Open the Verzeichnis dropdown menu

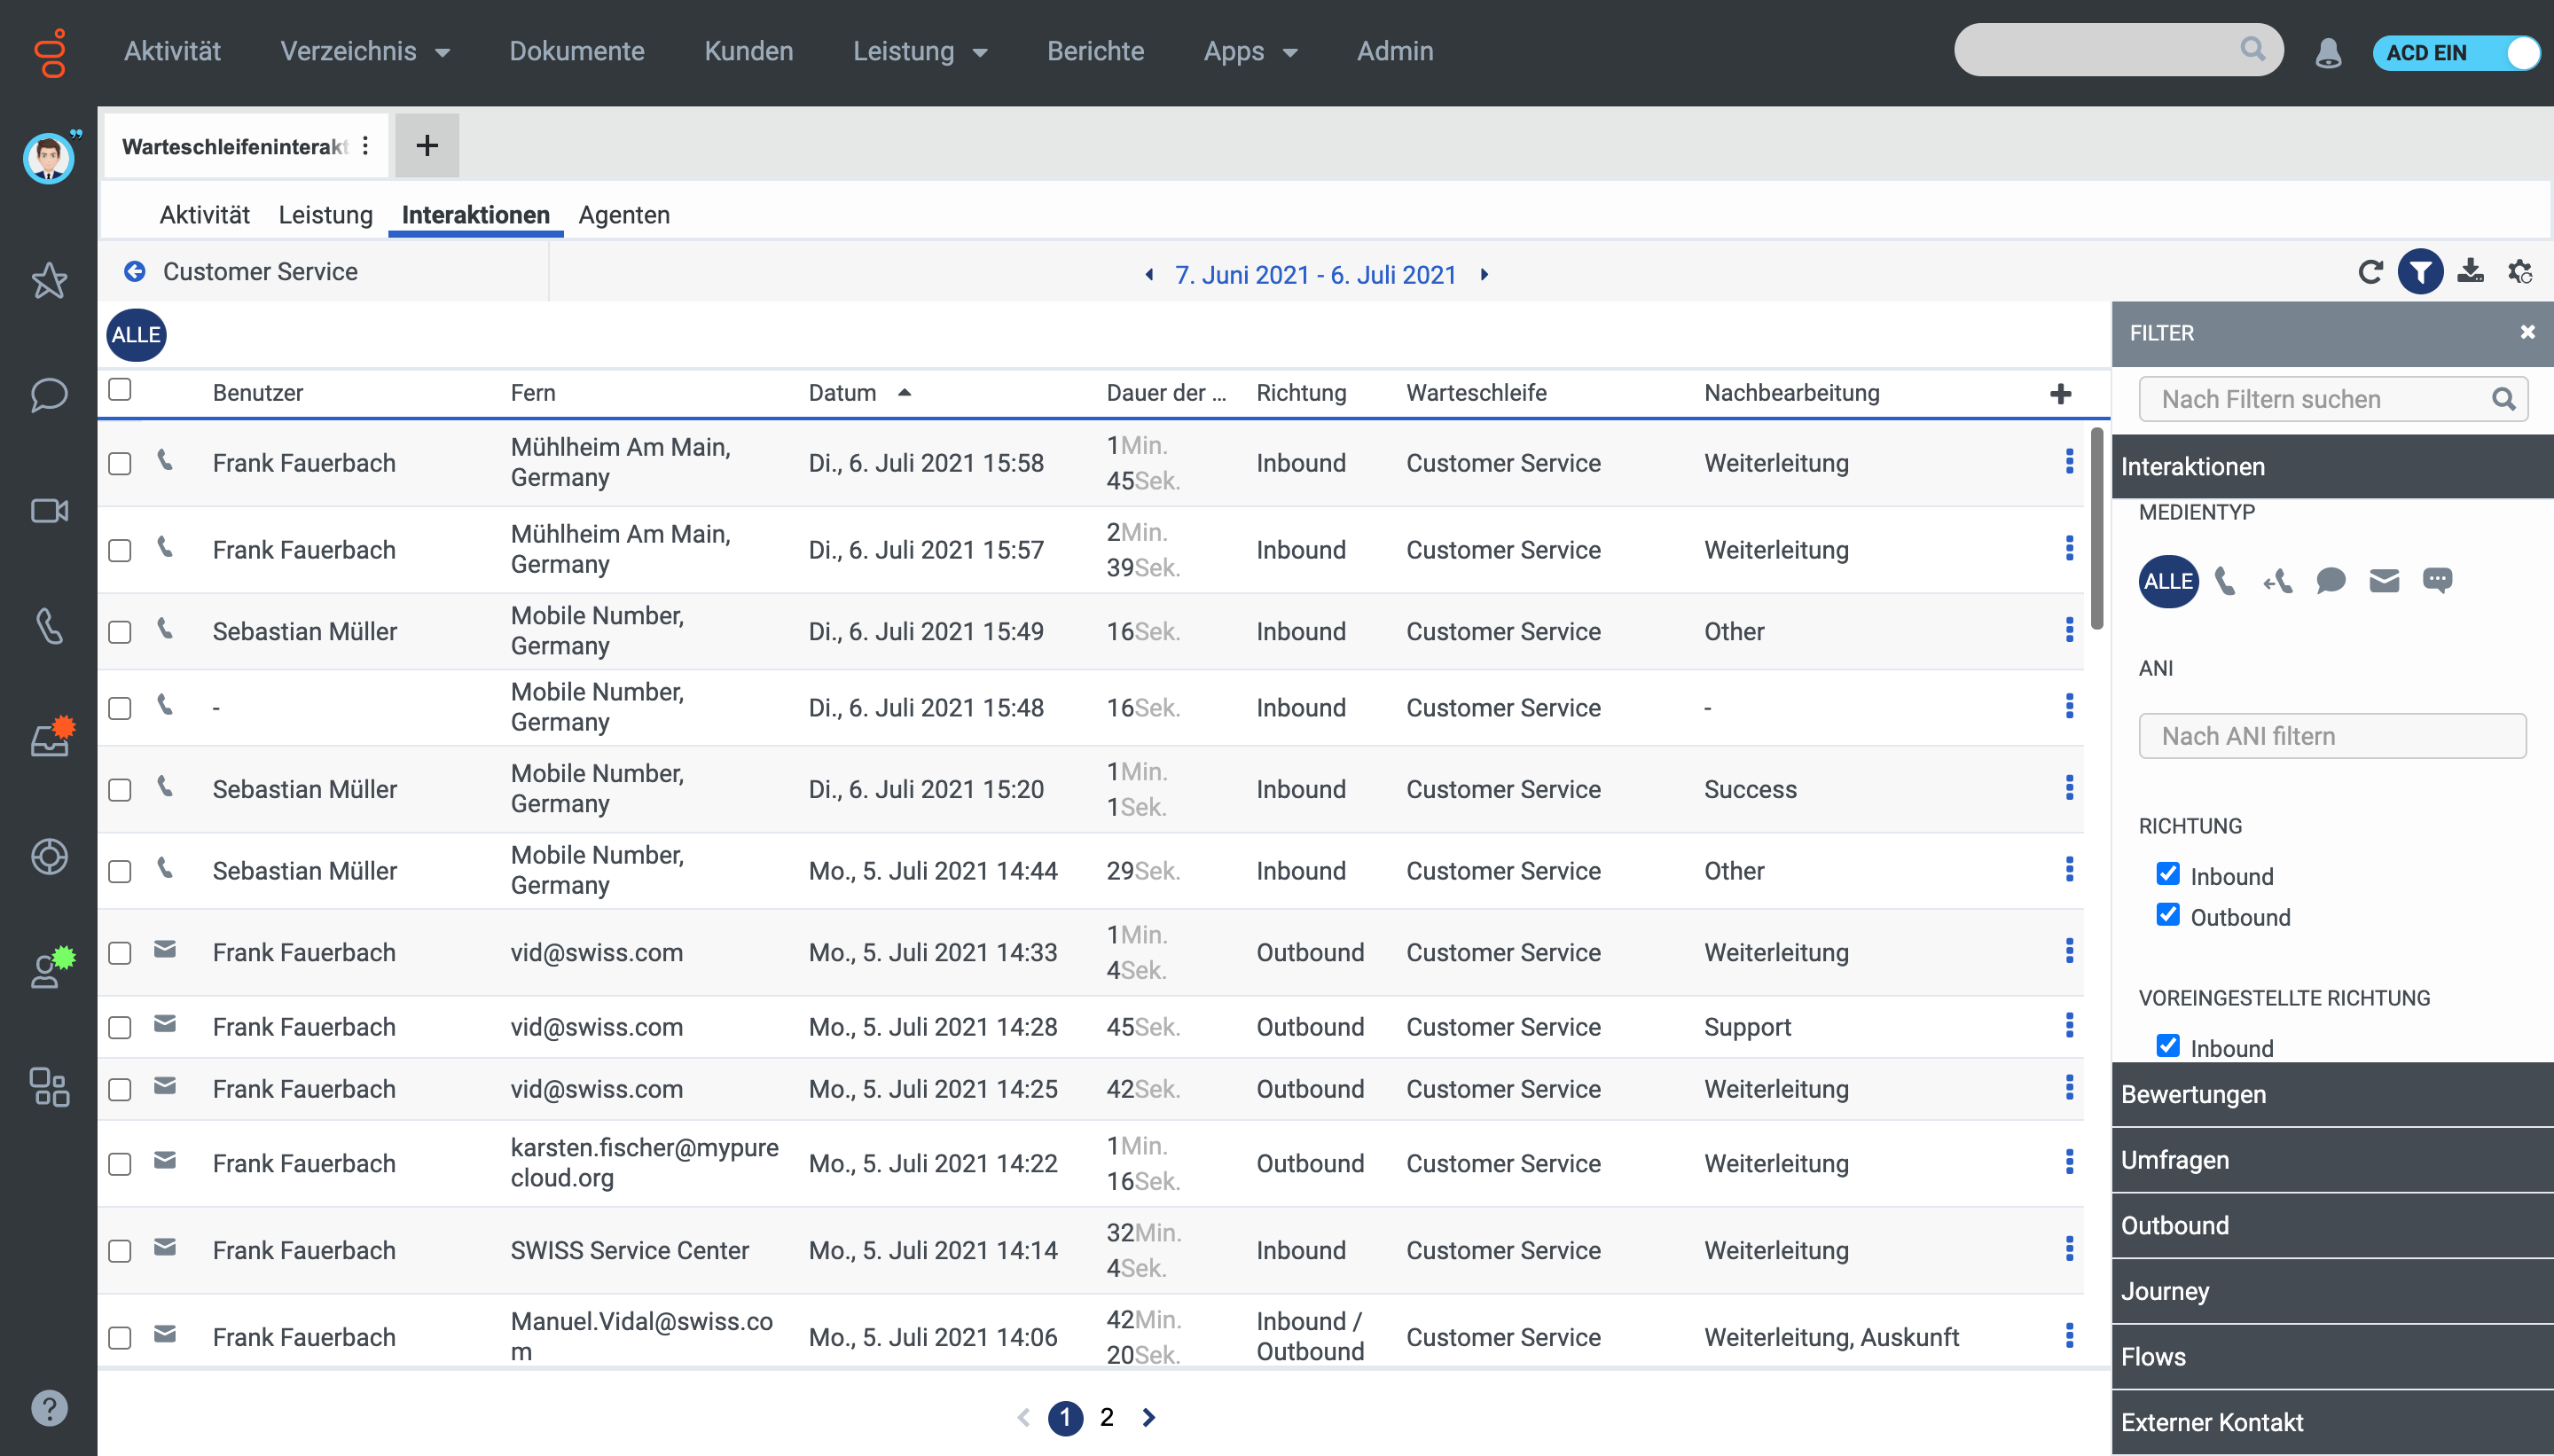tap(364, 52)
